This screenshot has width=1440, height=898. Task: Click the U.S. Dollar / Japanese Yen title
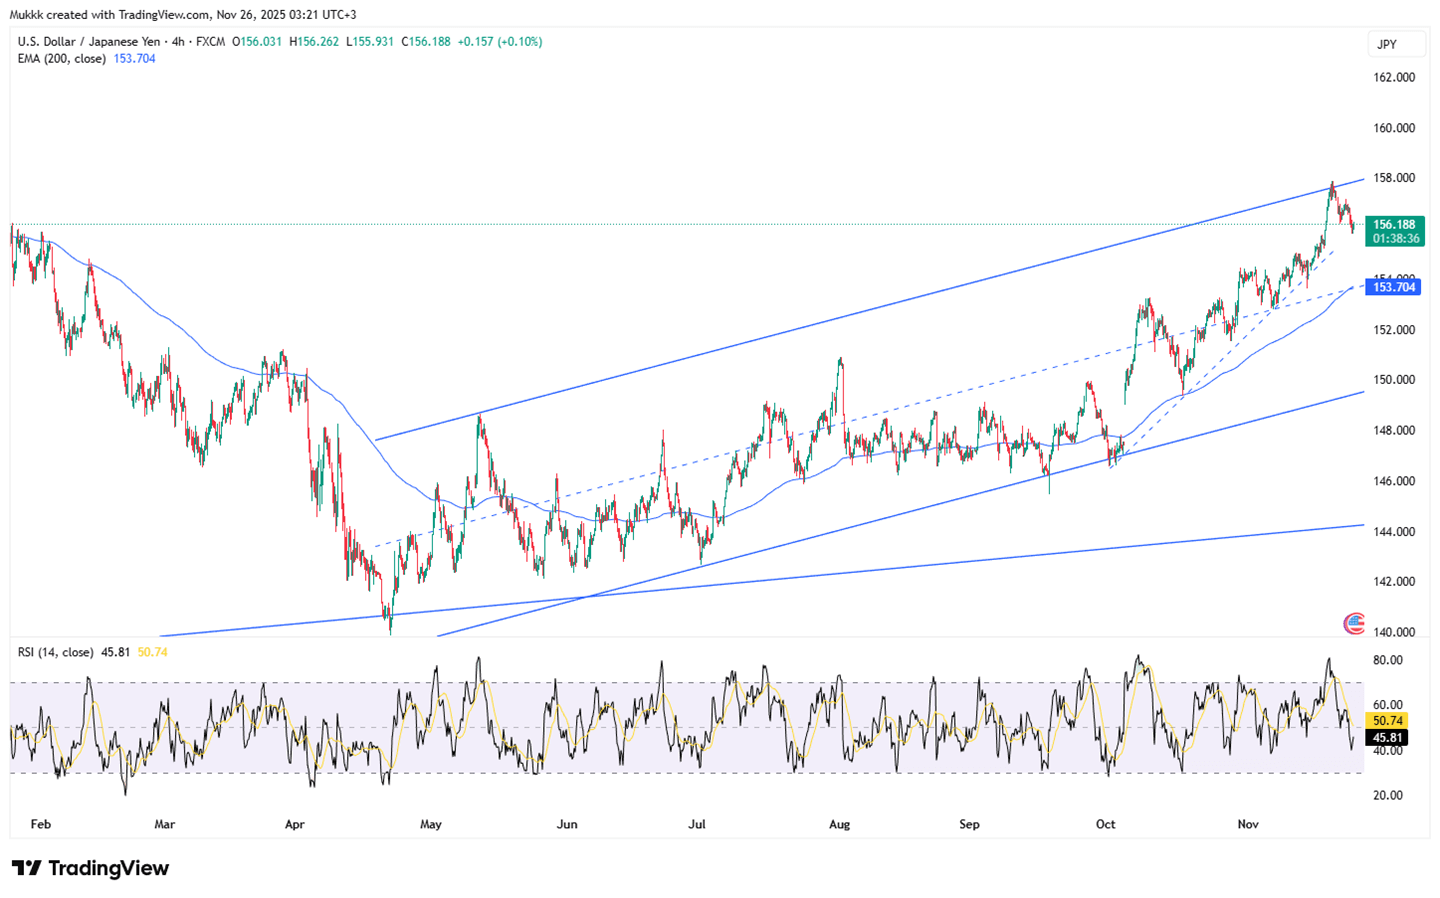tap(88, 42)
